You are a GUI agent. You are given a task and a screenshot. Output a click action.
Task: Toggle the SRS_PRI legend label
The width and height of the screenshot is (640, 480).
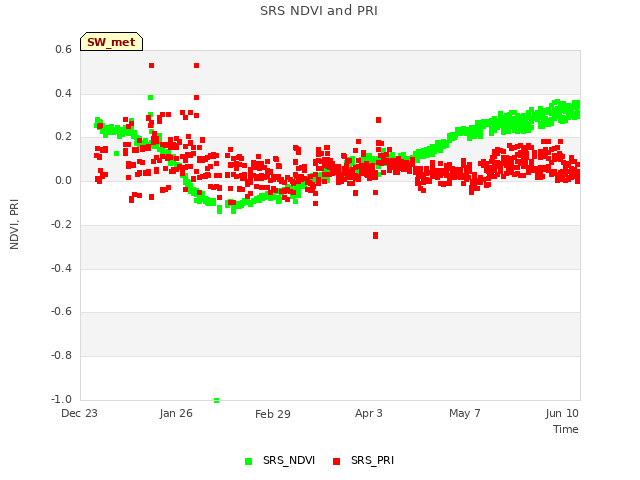click(372, 460)
